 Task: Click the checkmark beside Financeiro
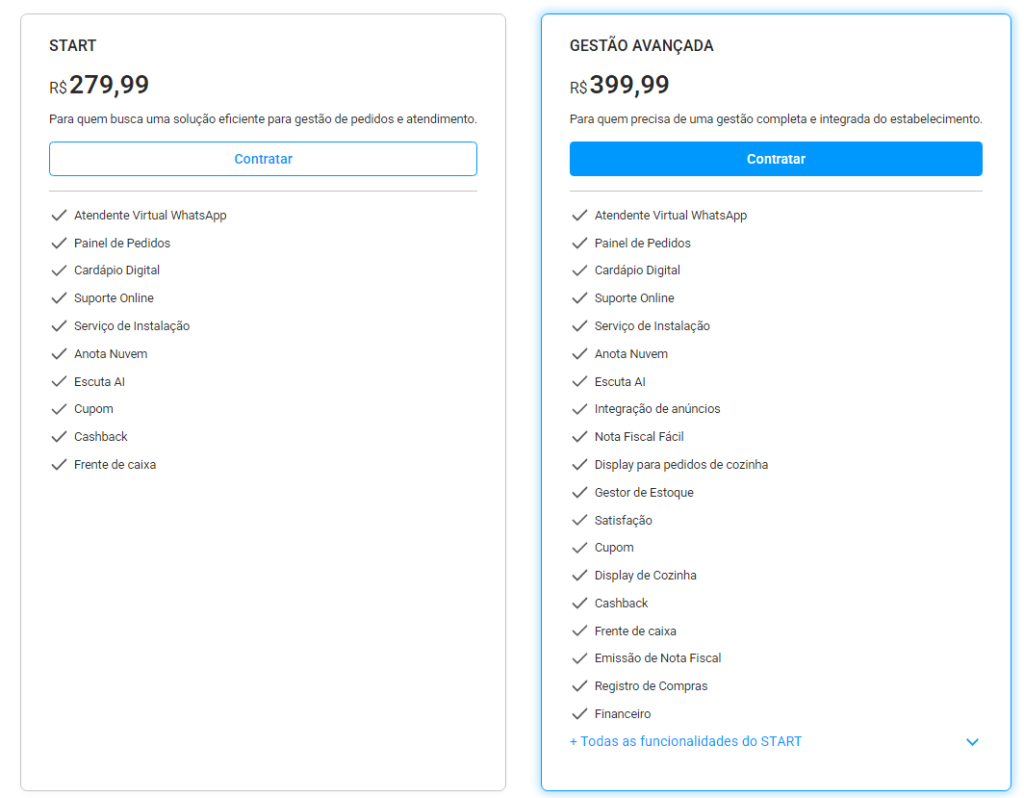tap(579, 714)
